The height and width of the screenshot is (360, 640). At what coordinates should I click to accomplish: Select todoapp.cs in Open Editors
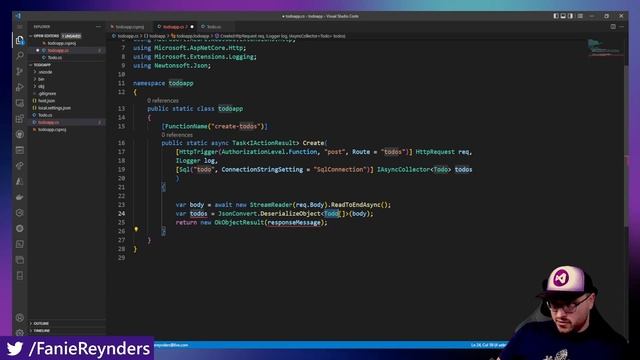[58, 51]
